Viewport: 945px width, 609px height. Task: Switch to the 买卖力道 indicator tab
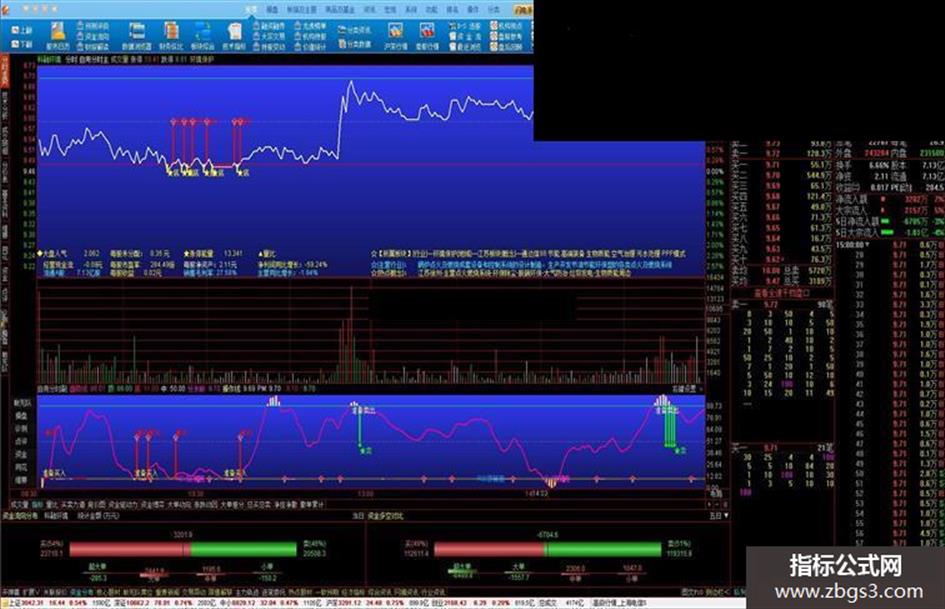pyautogui.click(x=73, y=504)
